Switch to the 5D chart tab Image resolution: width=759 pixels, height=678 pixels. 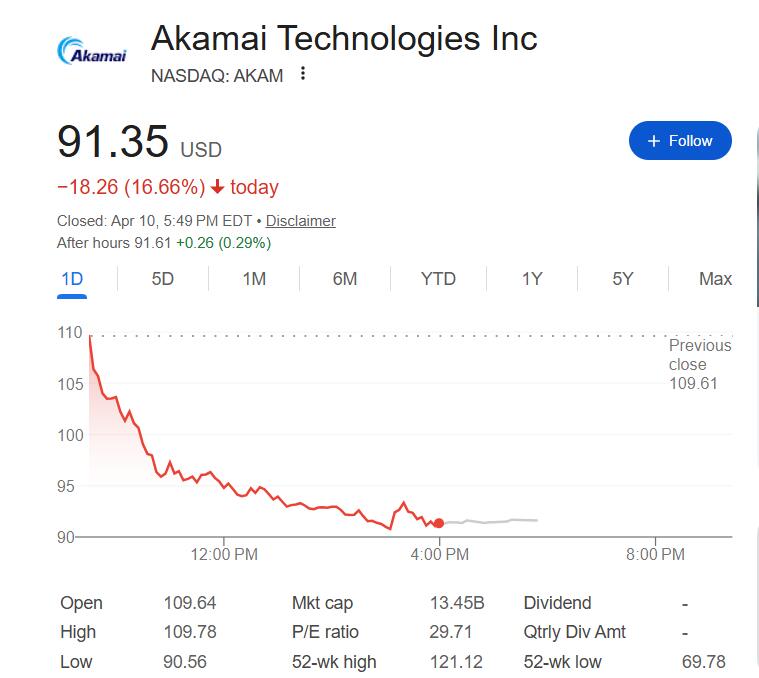coord(163,279)
